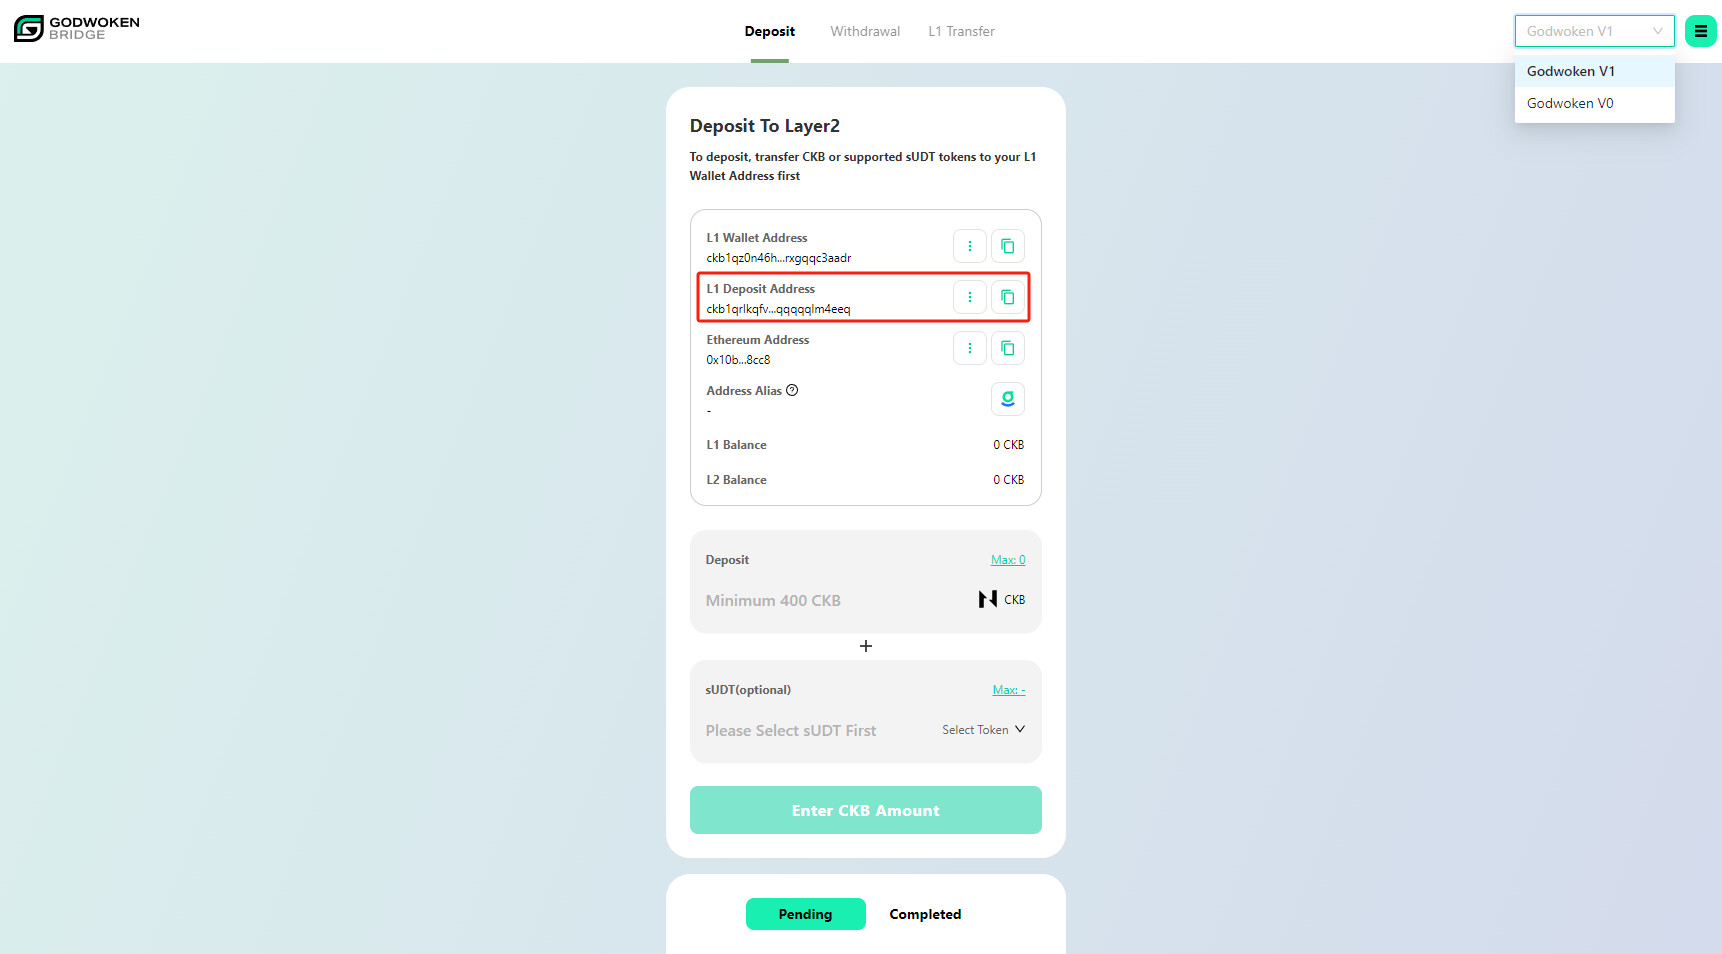Go to the Withdrawal tab
This screenshot has height=954, width=1722.
tap(865, 32)
